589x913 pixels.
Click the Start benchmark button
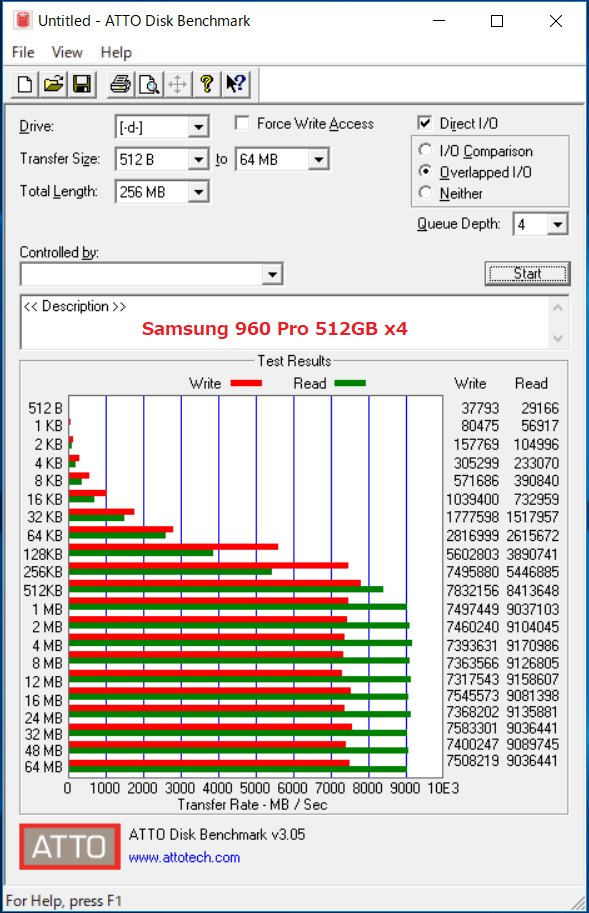[x=527, y=274]
